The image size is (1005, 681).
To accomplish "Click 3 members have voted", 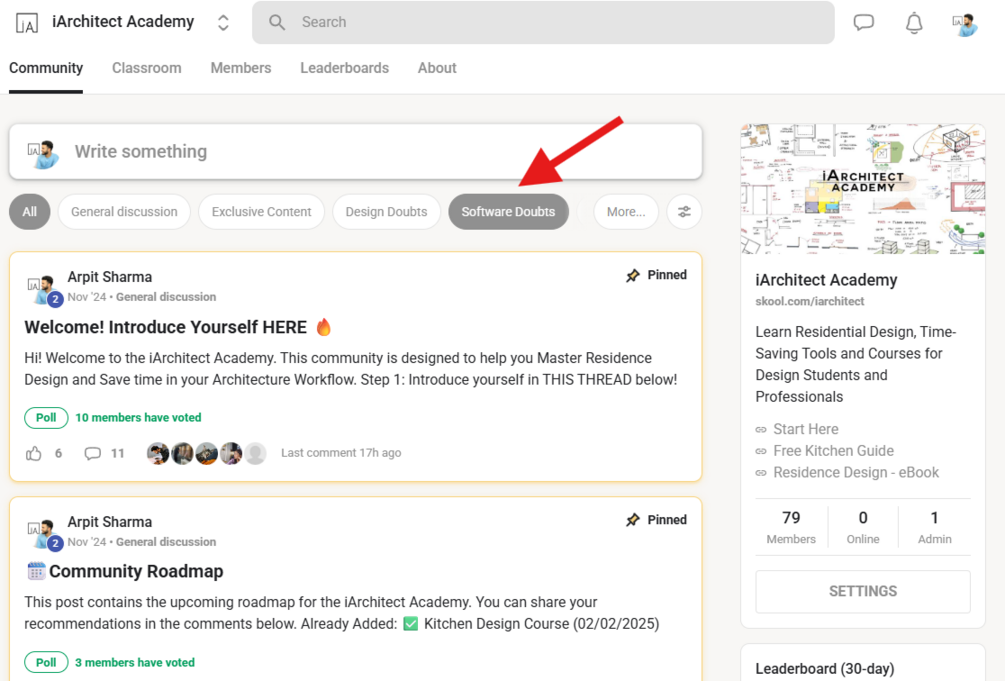I will pos(135,662).
